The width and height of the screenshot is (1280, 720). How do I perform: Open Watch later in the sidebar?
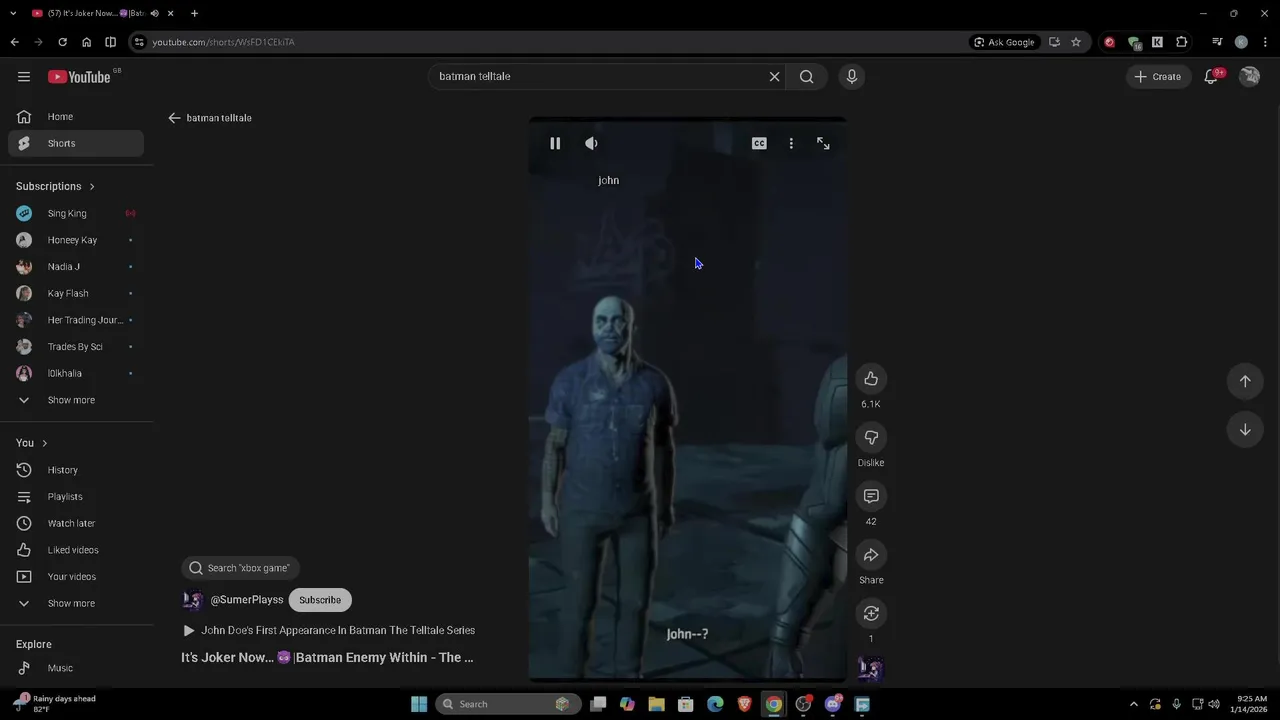[x=76, y=523]
